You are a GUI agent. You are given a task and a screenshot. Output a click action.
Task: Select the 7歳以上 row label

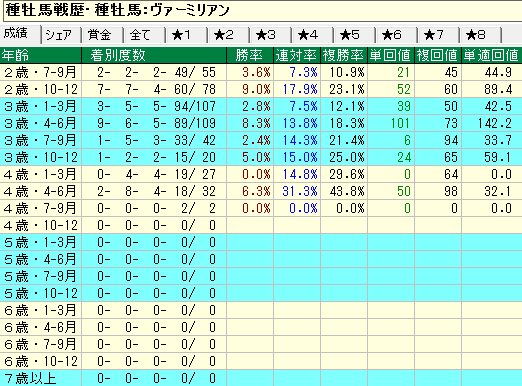coord(41,378)
